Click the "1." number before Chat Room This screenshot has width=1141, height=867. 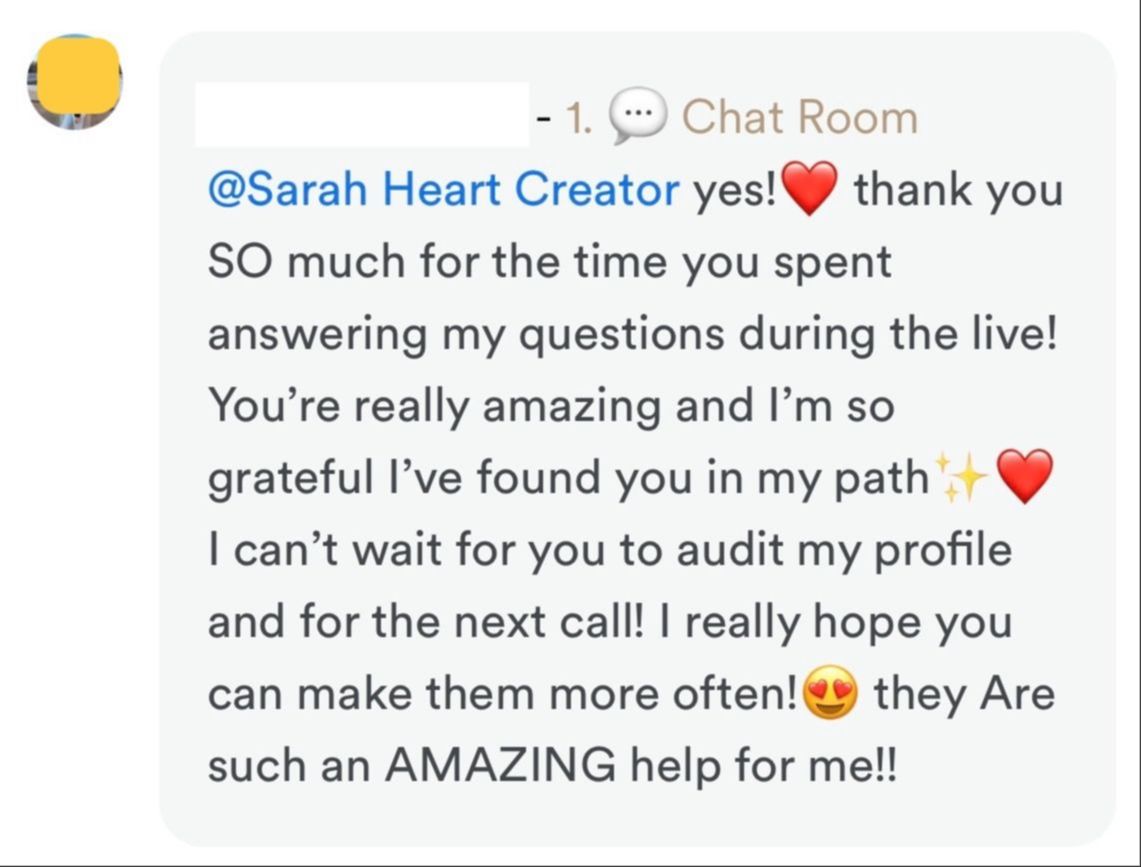pyautogui.click(x=579, y=117)
